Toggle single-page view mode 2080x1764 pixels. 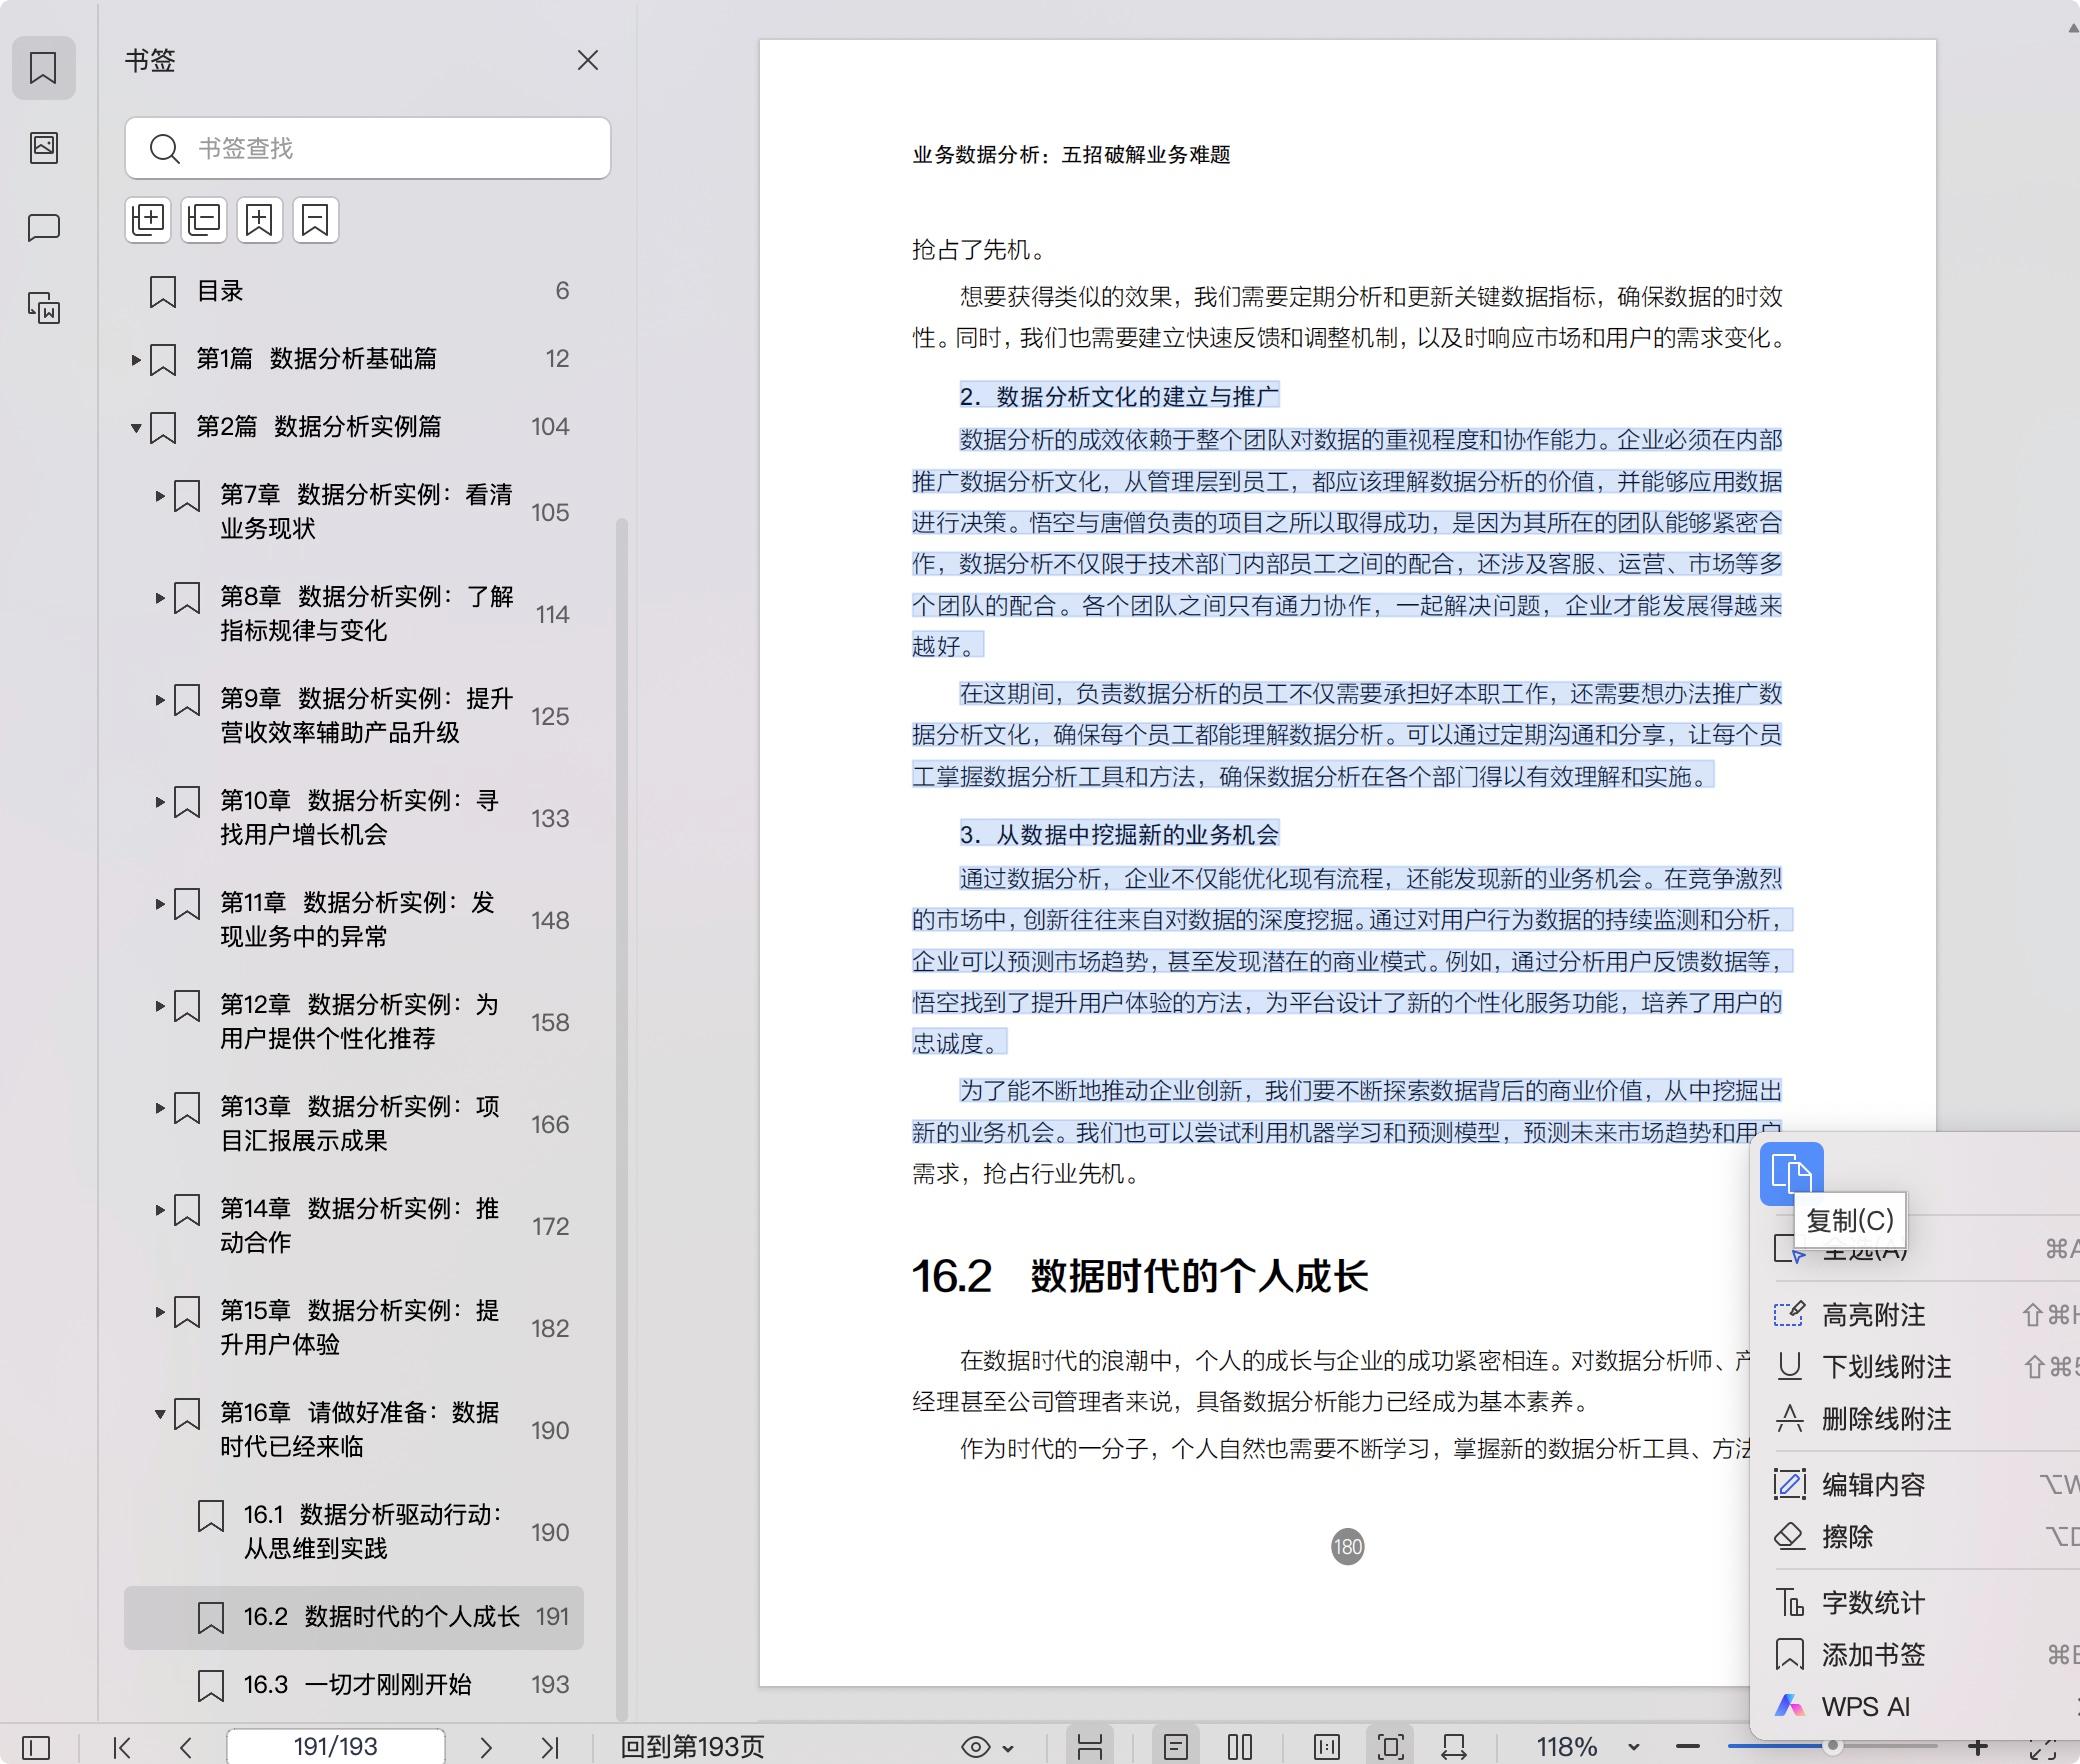(x=1176, y=1747)
